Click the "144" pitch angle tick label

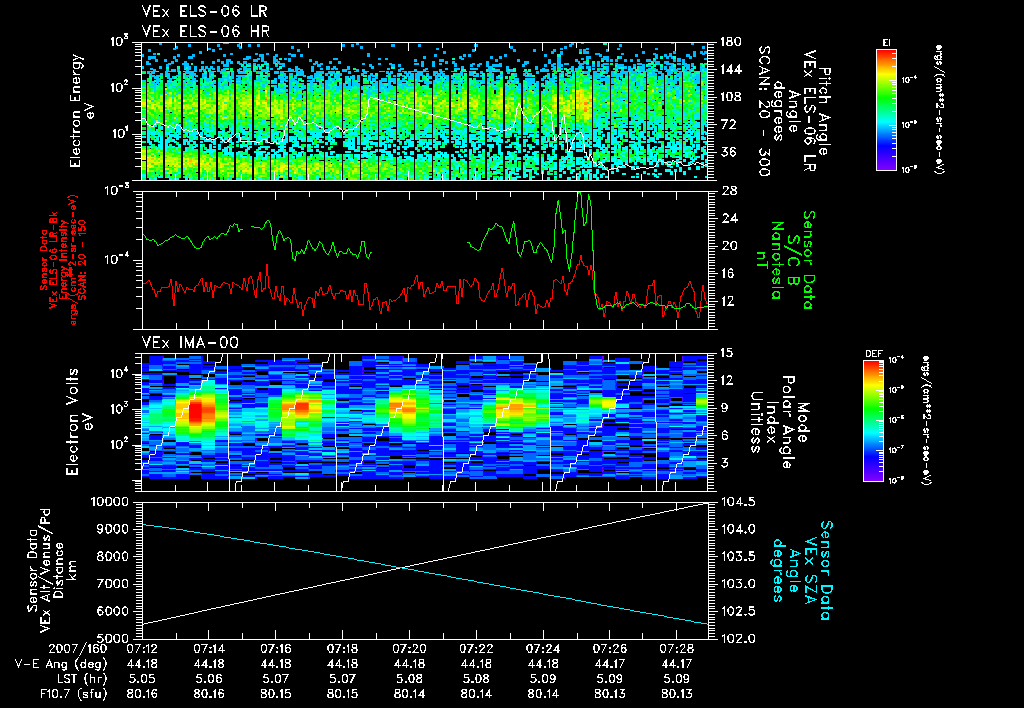[x=730, y=69]
